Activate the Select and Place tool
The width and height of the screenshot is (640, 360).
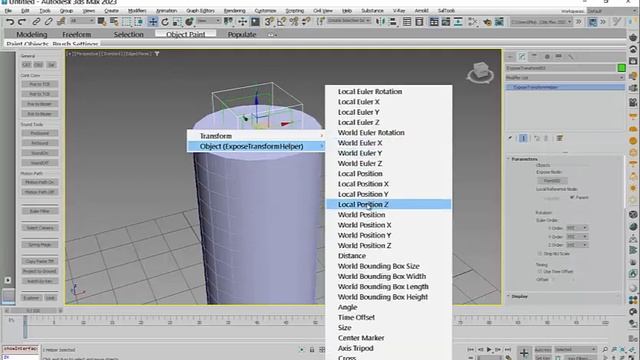point(189,22)
